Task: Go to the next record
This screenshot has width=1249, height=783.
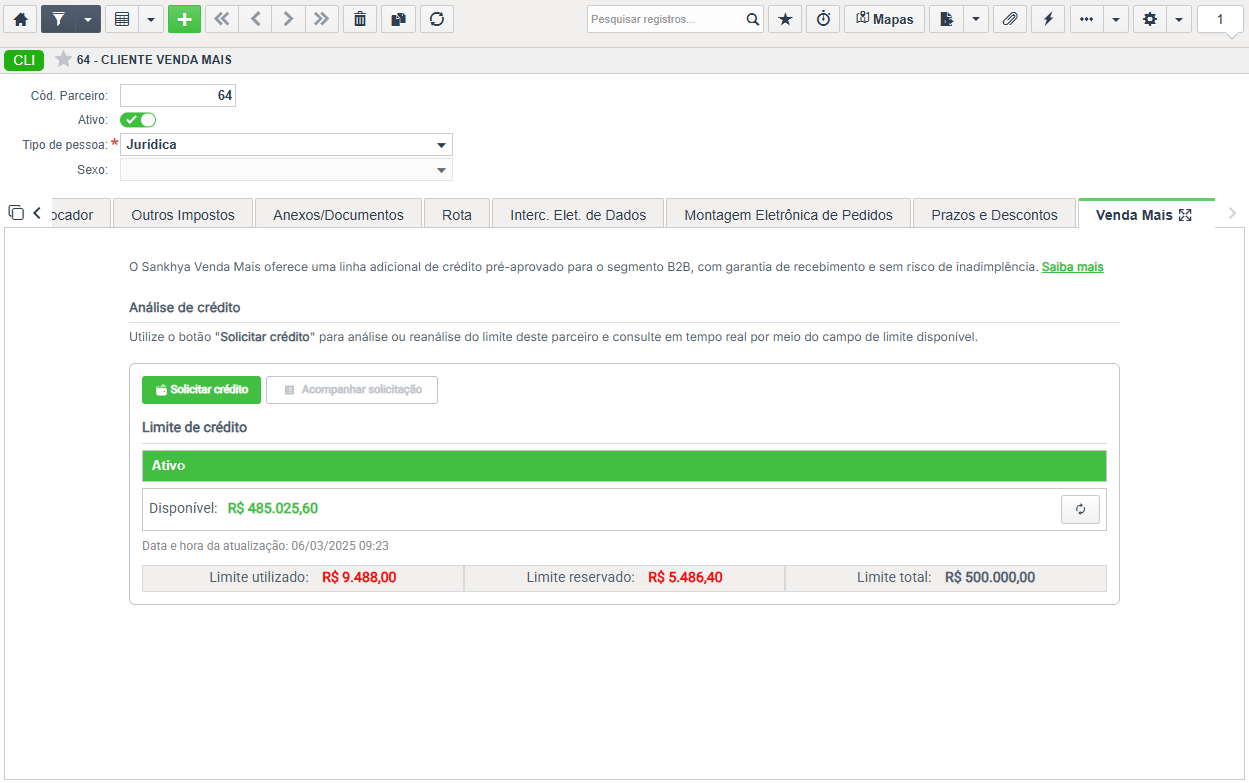Action: tap(288, 19)
